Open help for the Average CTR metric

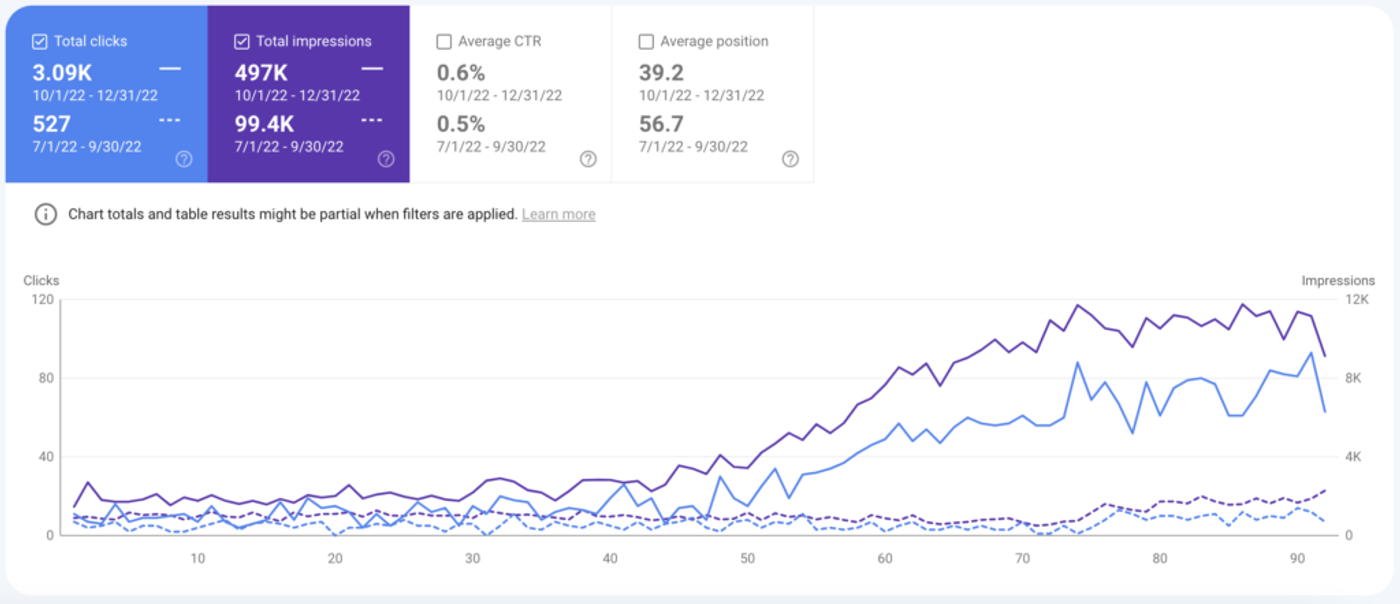click(x=588, y=158)
